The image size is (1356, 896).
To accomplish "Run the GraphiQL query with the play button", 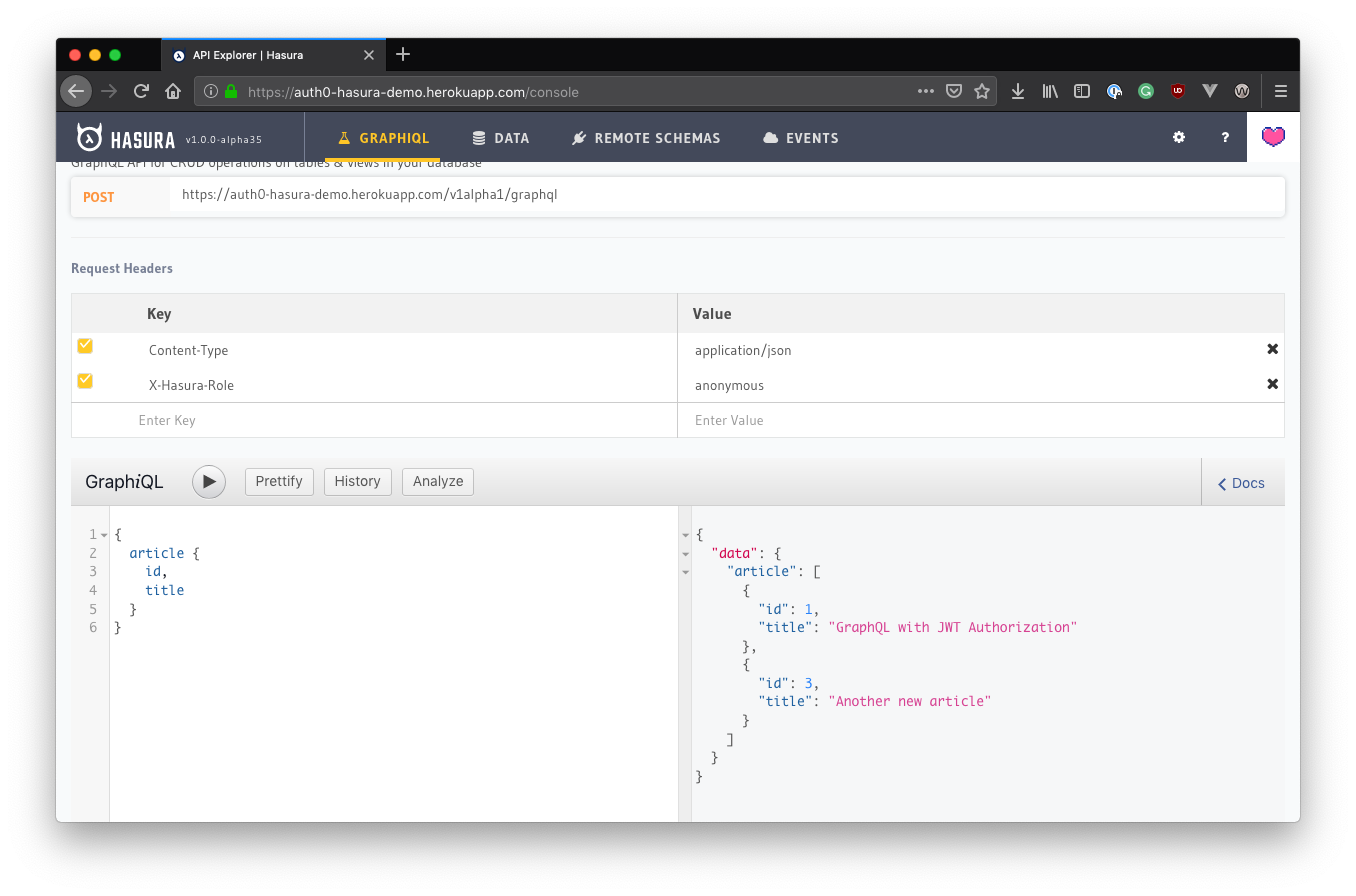I will point(209,482).
